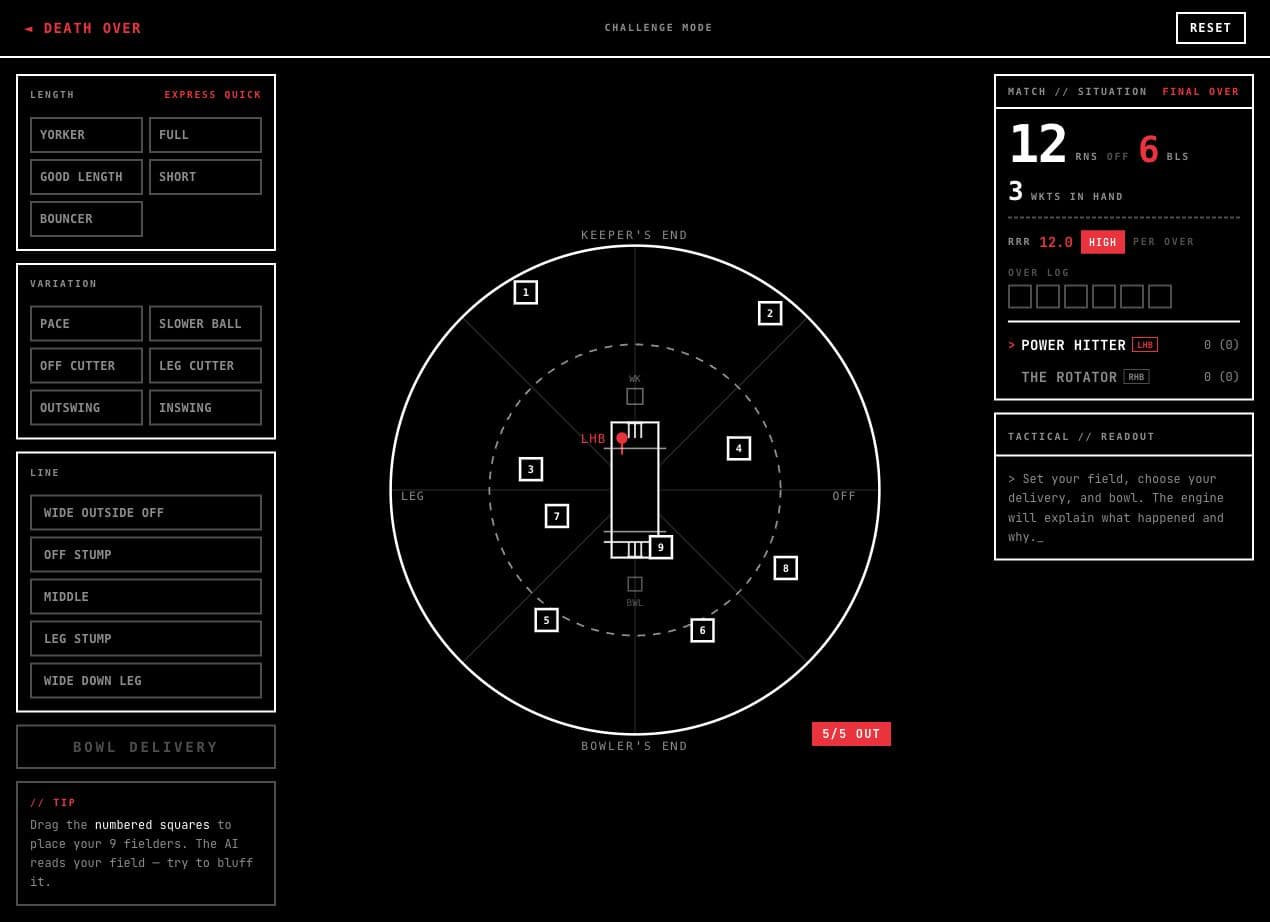The width and height of the screenshot is (1270, 922).
Task: Click the wicketkeeper WK square
Action: click(635, 396)
